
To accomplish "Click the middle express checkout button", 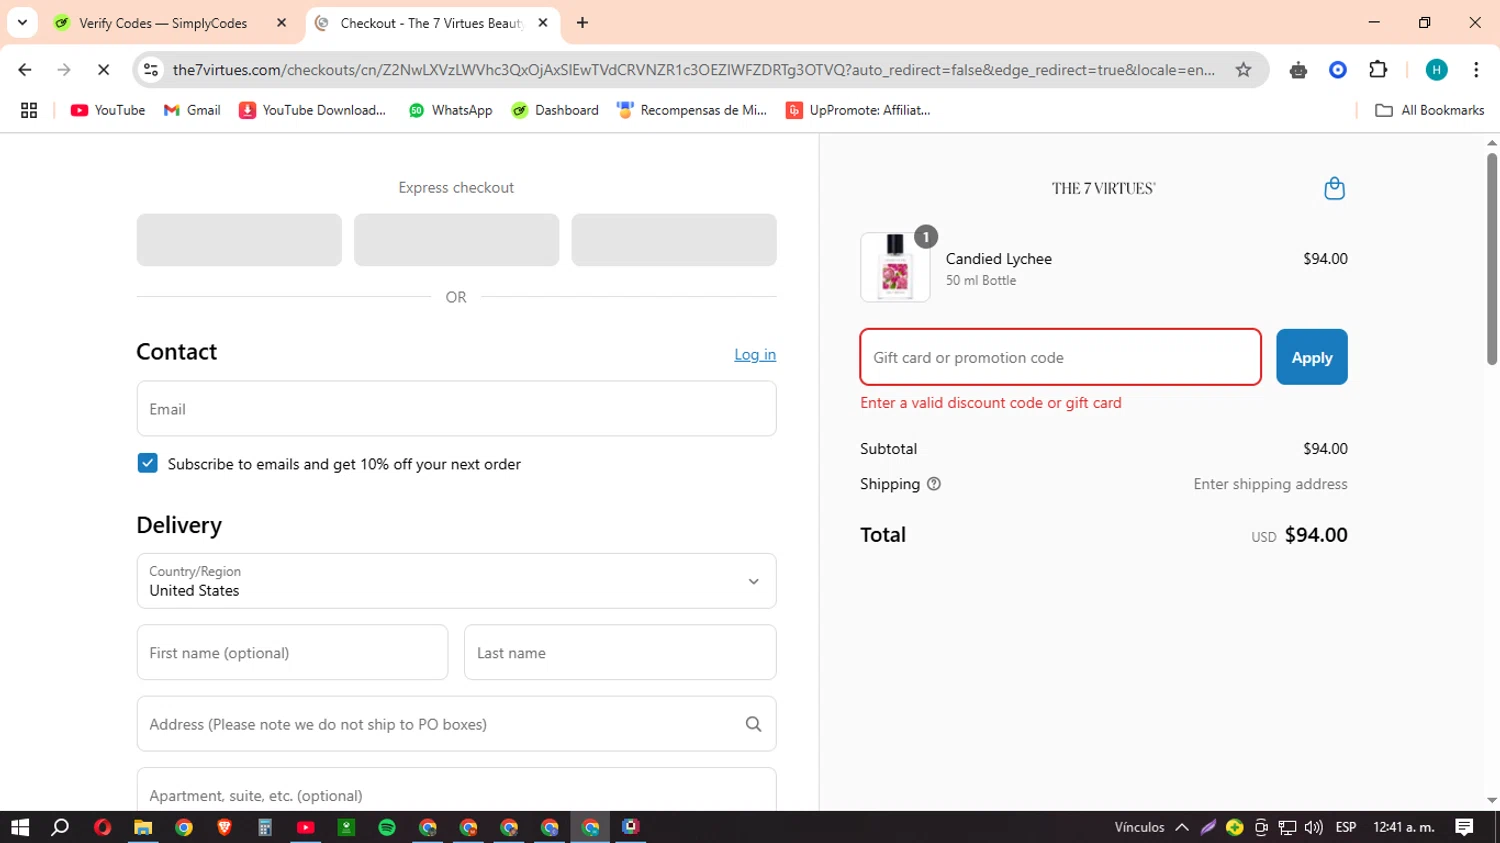I will click(x=456, y=240).
